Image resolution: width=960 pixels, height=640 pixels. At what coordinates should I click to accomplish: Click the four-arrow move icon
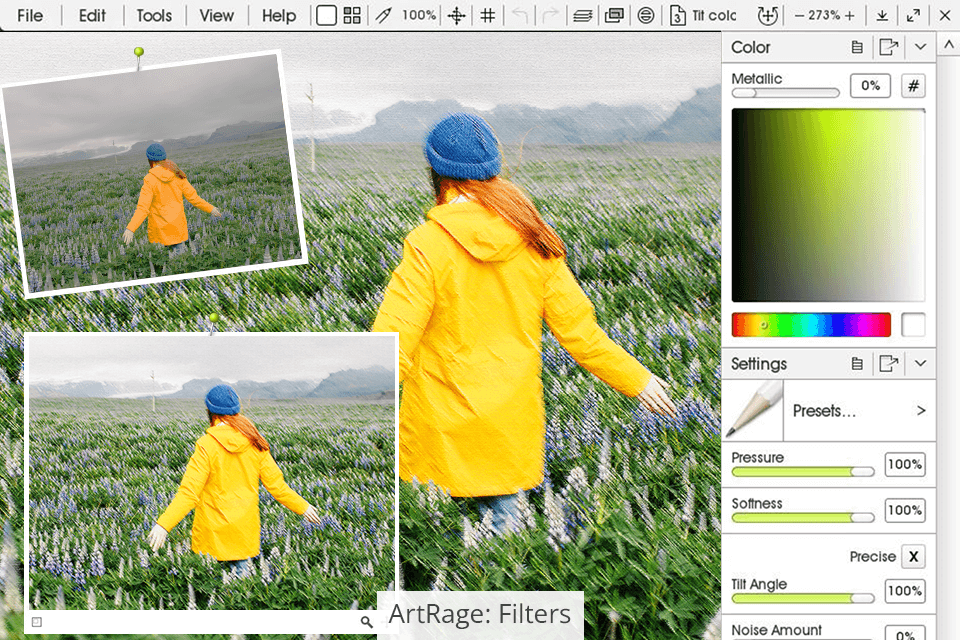point(456,15)
